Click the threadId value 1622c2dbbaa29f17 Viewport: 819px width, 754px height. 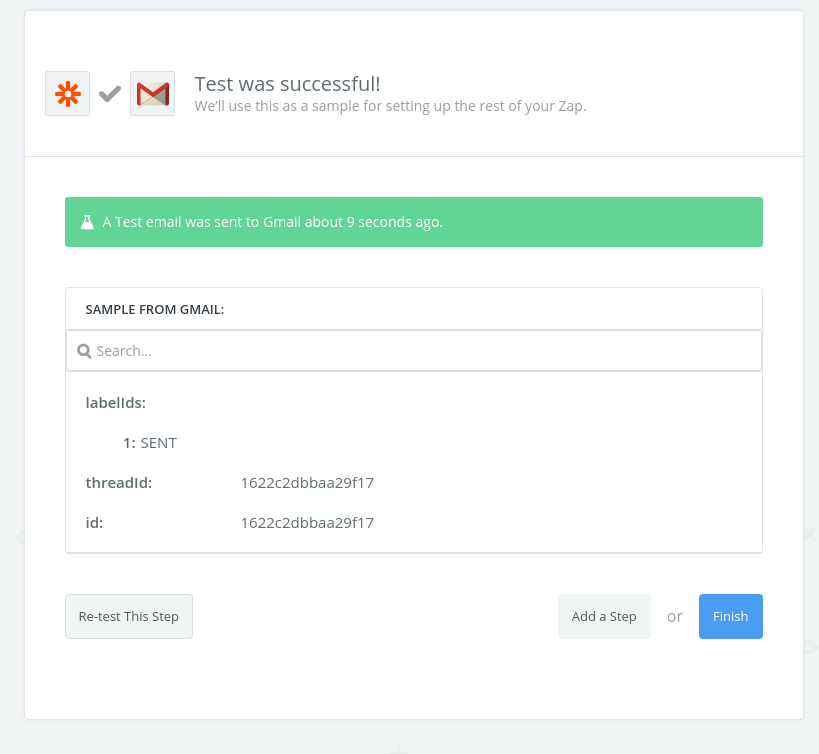click(x=307, y=483)
